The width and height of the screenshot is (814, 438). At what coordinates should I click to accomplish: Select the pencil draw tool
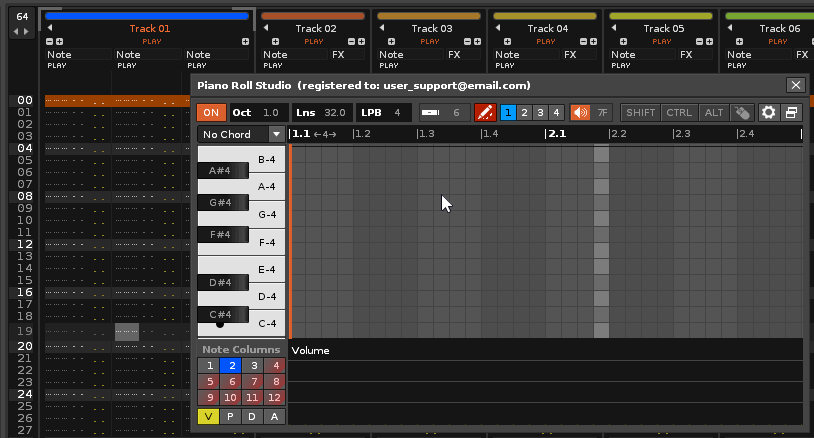click(485, 113)
